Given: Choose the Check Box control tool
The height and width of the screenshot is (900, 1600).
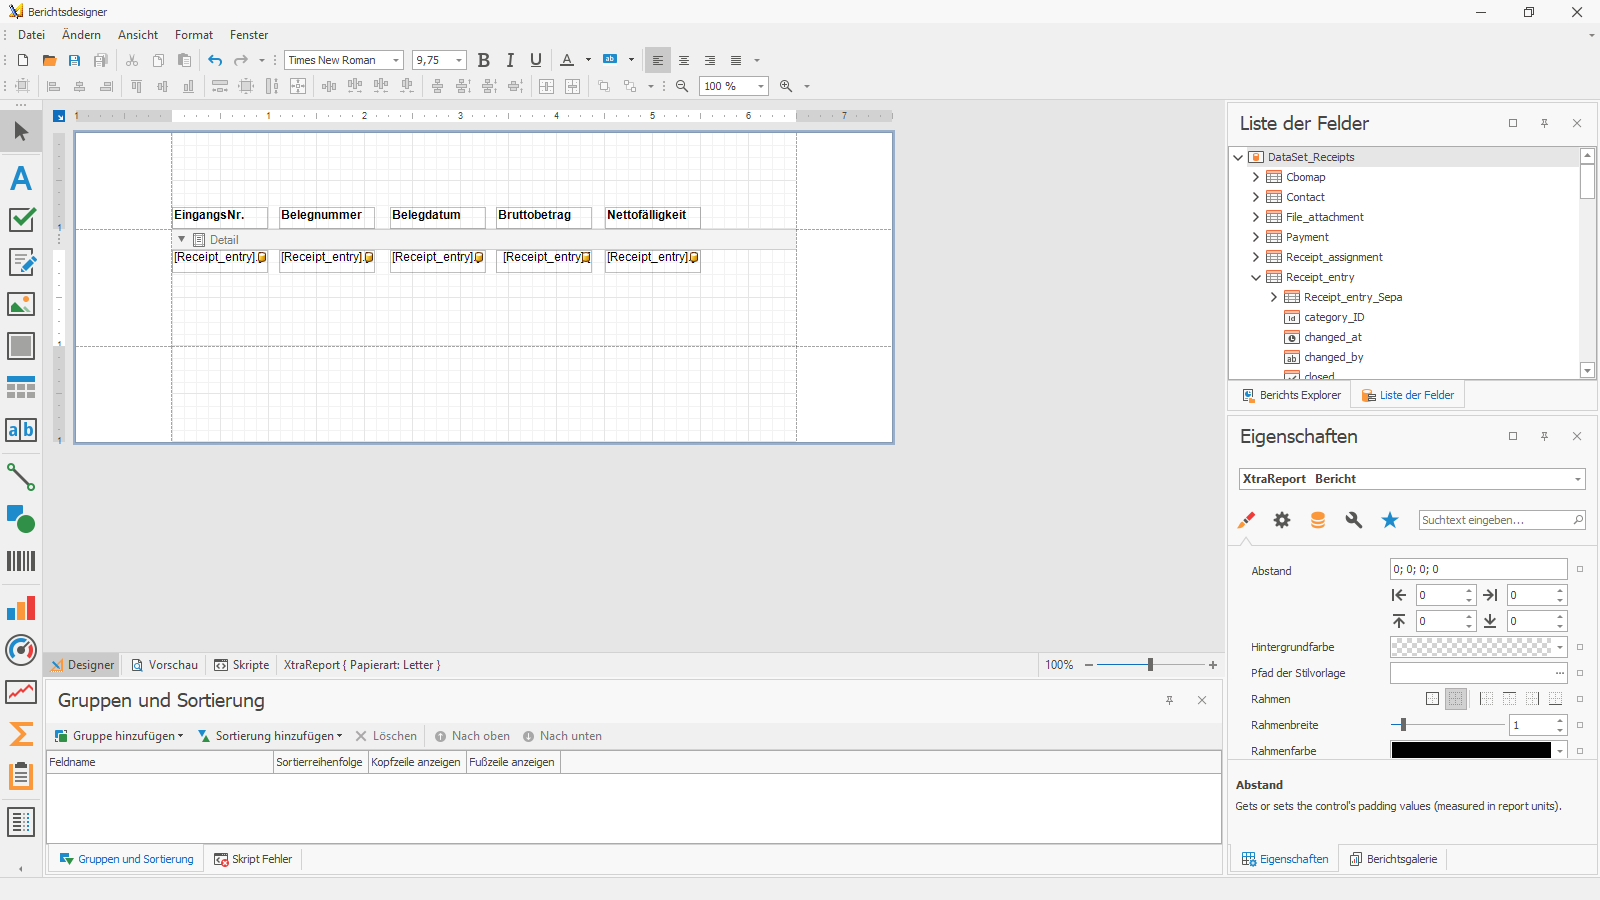Looking at the screenshot, I should pos(21,220).
